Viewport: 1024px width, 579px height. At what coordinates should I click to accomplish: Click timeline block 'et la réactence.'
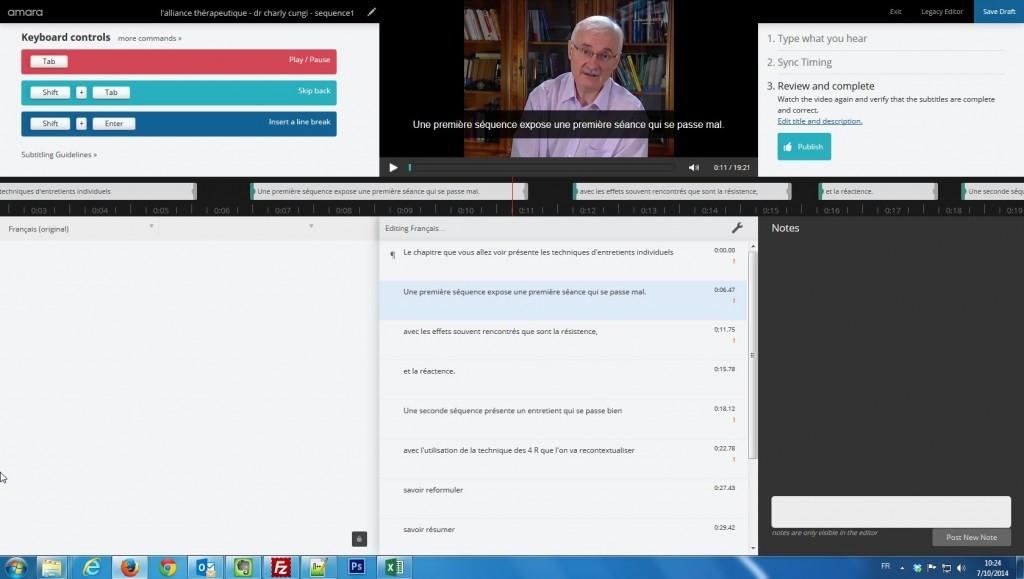[x=878, y=191]
